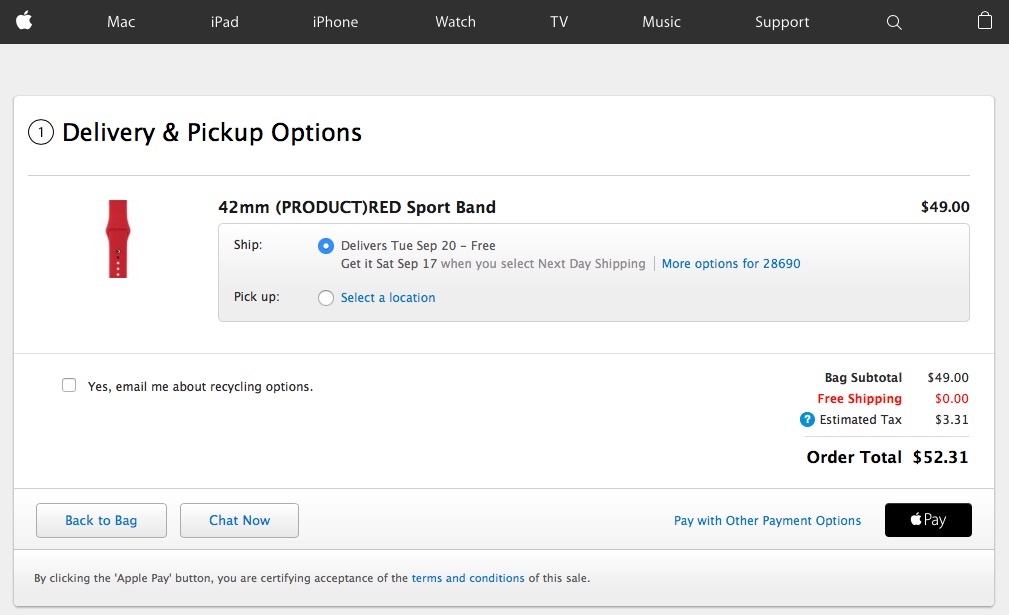Viewport: 1009px width, 615px height.
Task: Choose the Pick up radio button
Action: (326, 298)
